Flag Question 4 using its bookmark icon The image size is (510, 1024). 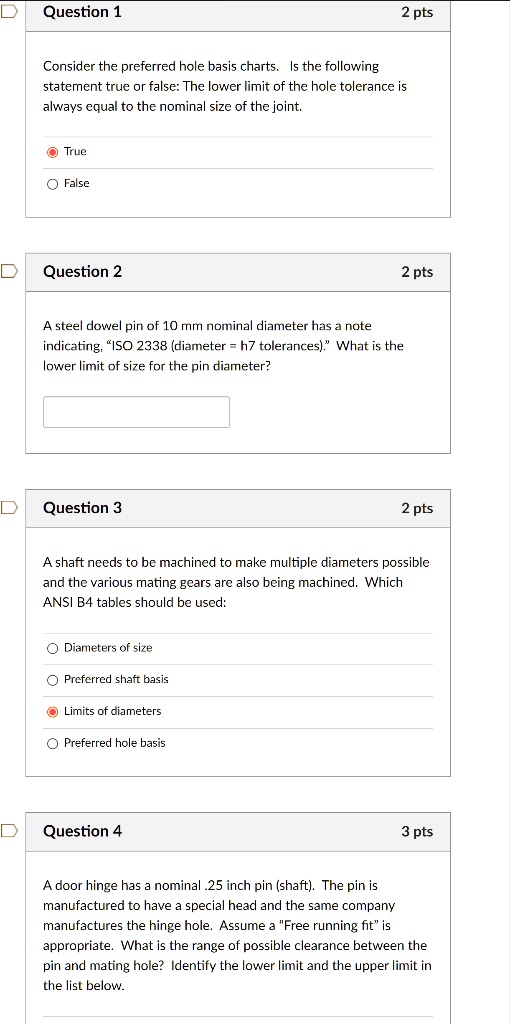click(8, 831)
